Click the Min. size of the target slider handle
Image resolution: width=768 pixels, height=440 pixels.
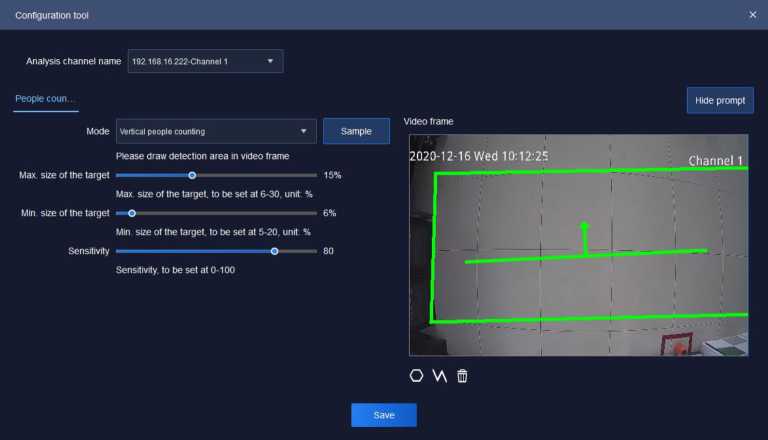[132, 213]
